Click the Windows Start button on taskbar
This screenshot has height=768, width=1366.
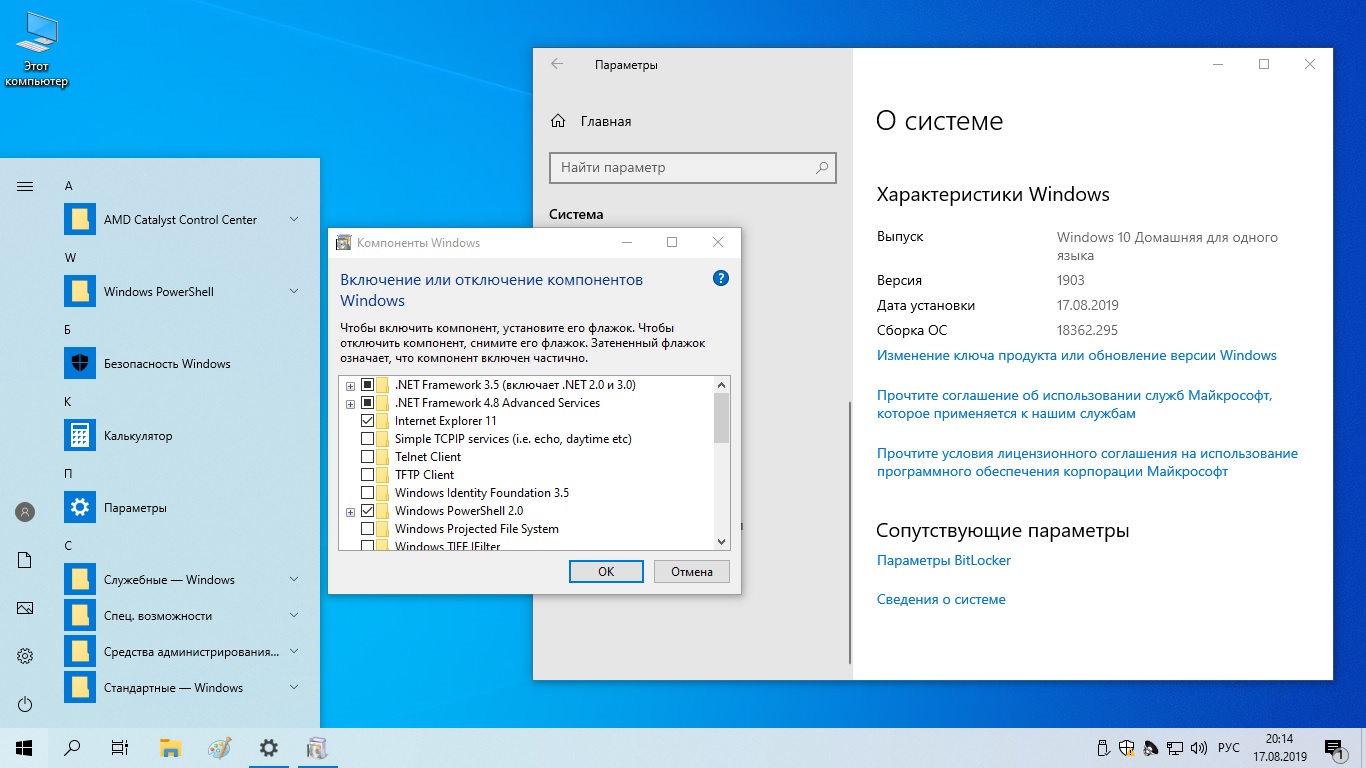24,747
